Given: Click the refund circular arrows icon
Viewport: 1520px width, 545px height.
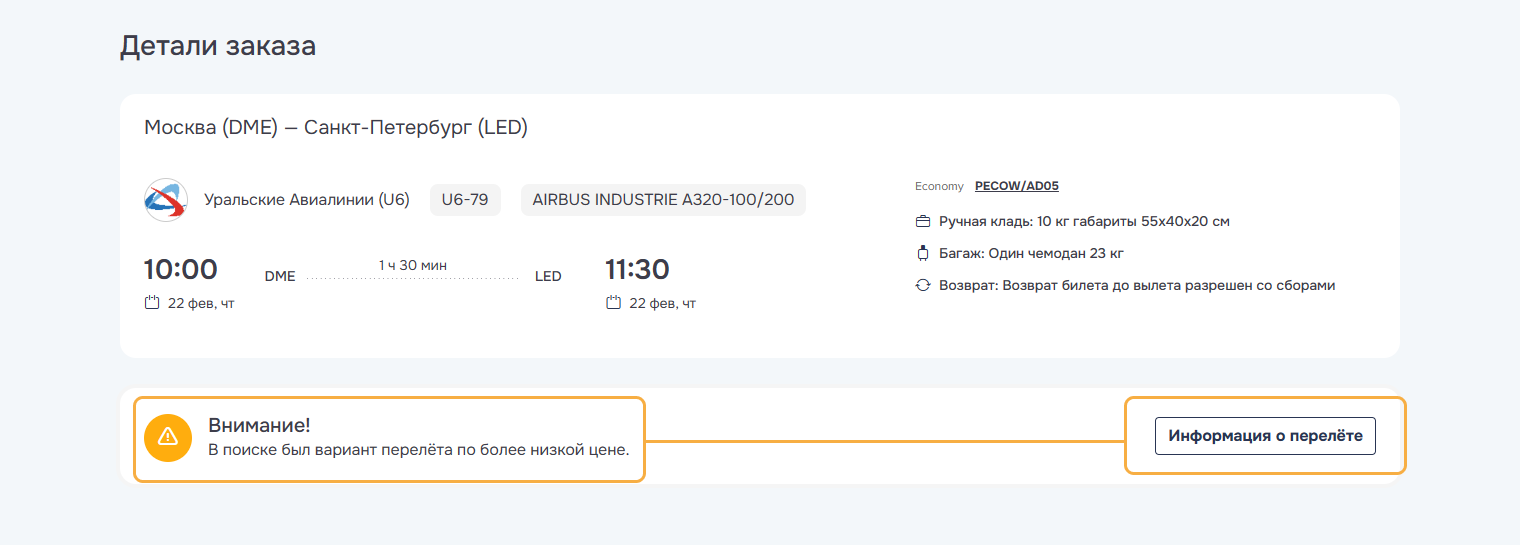Looking at the screenshot, I should point(923,285).
